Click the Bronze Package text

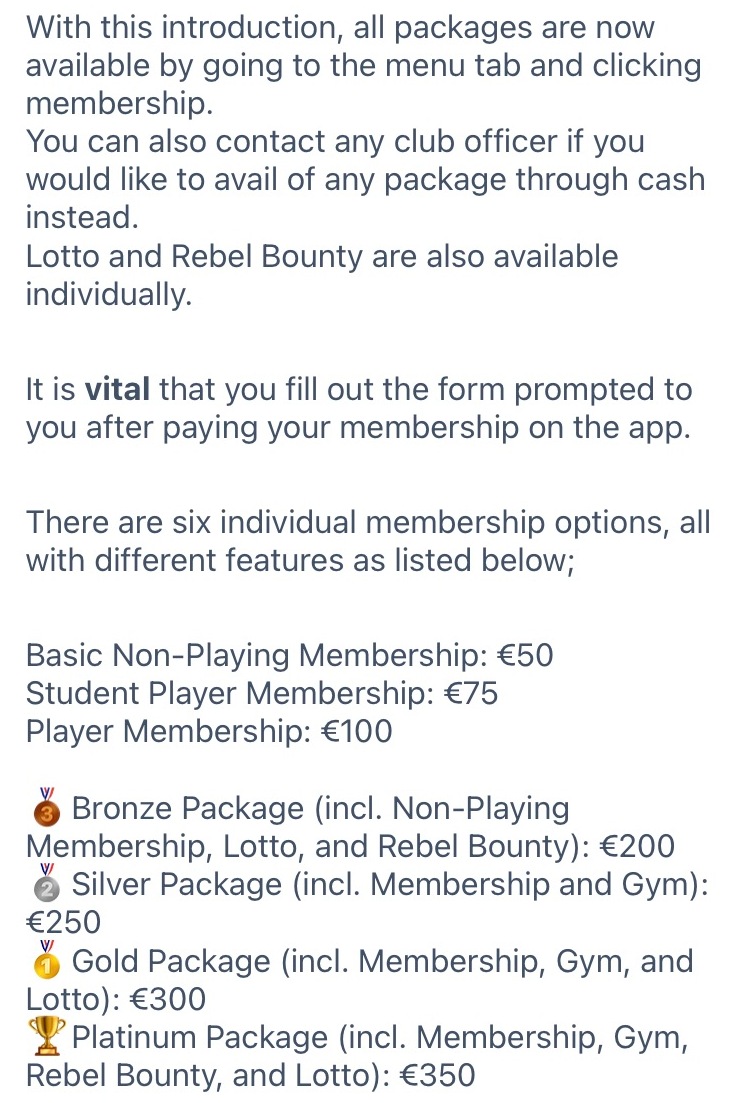click(x=188, y=808)
